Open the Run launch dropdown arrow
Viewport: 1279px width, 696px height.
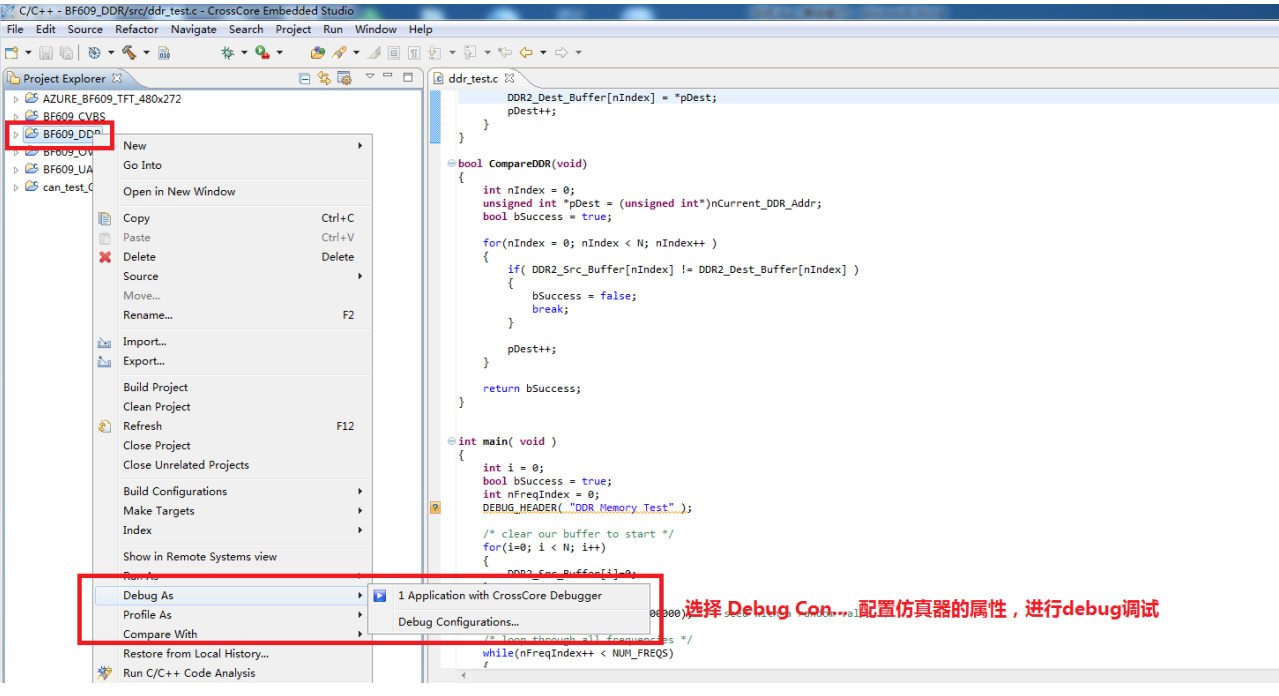[x=279, y=53]
